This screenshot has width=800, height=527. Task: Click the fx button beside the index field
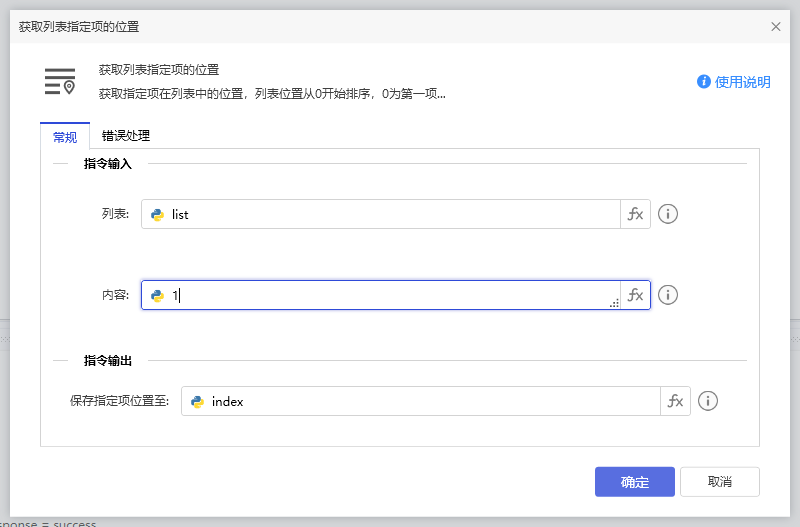[675, 401]
